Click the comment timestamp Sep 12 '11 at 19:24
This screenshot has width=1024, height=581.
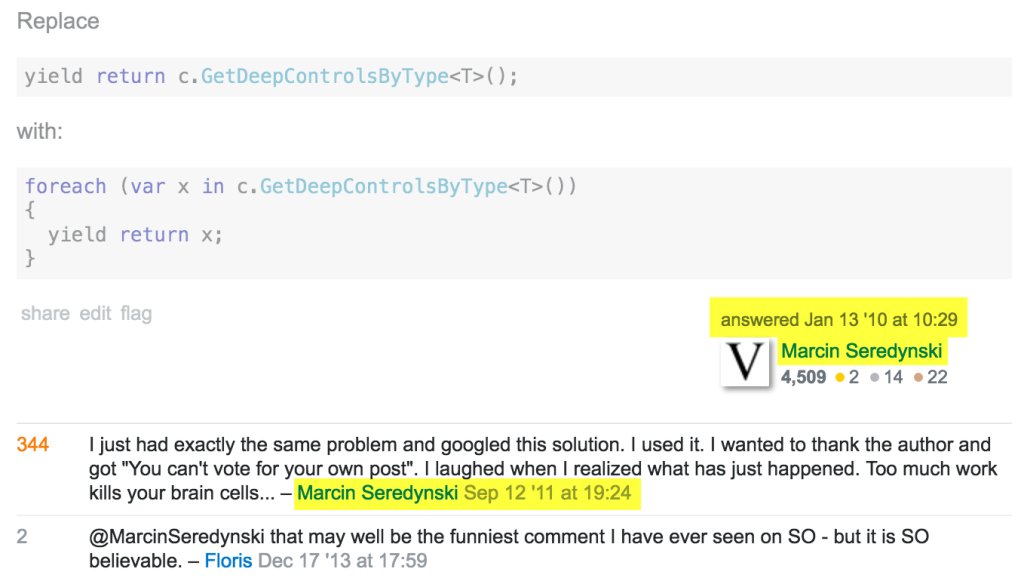click(548, 493)
